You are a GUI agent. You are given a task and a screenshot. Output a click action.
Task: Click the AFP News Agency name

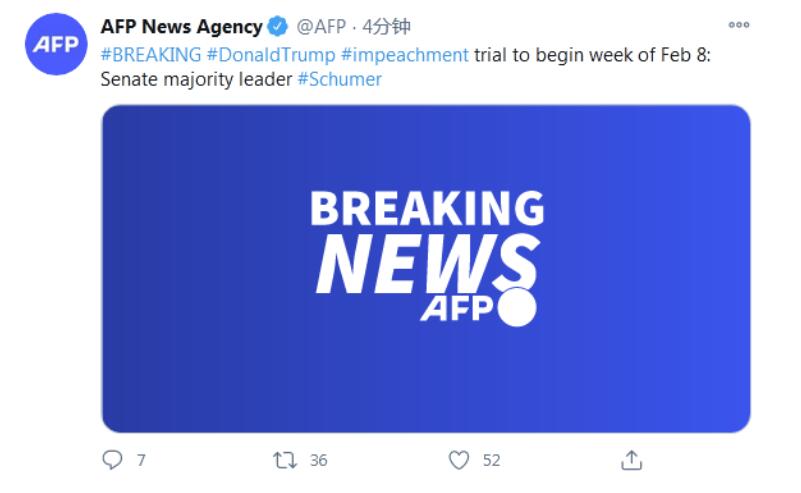click(x=181, y=26)
